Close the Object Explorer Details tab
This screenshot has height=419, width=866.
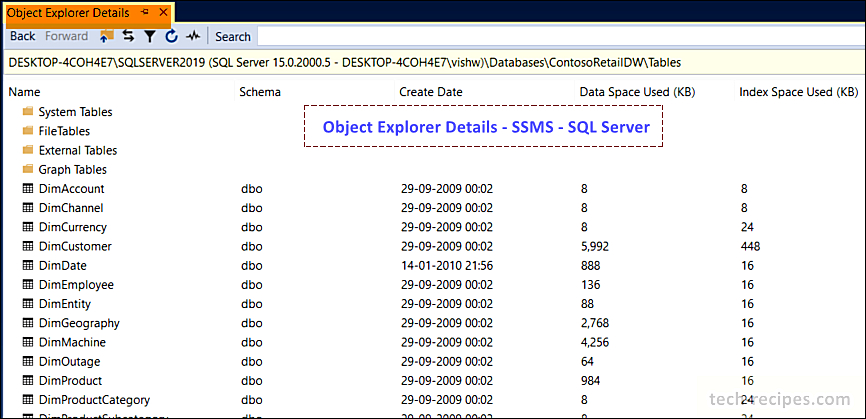point(162,12)
